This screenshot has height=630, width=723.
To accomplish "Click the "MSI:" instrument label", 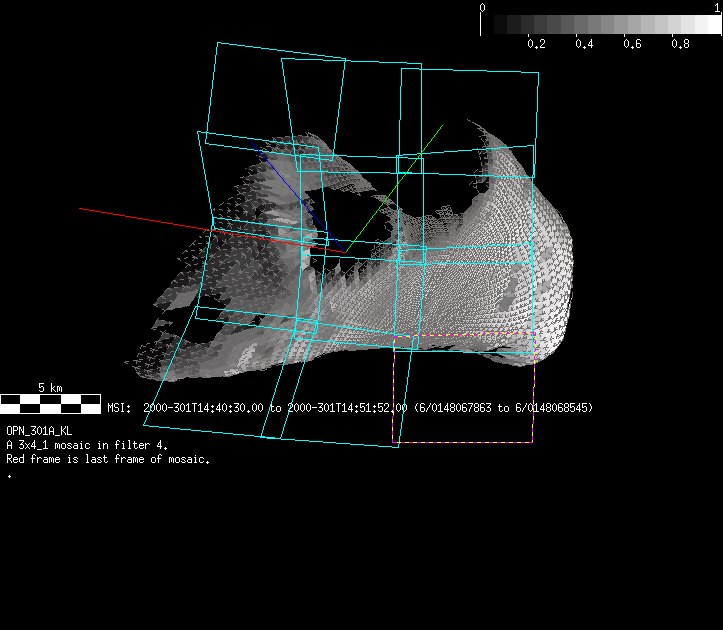I will (x=119, y=408).
